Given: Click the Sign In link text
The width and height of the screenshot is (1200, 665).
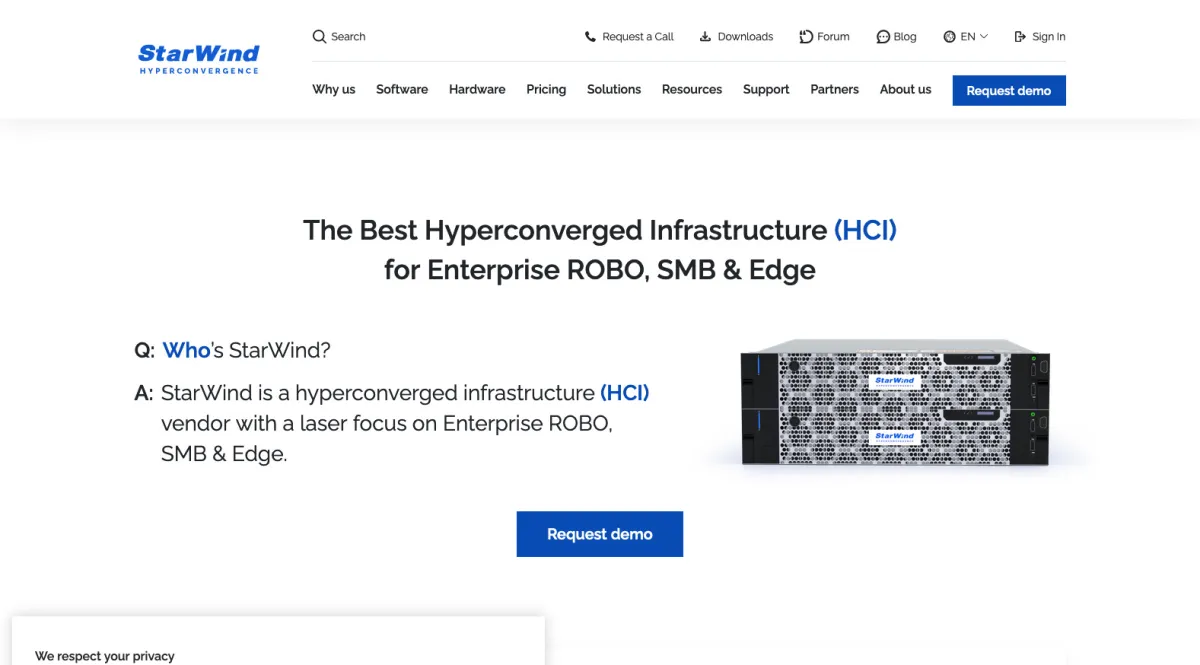Looking at the screenshot, I should click(1049, 37).
